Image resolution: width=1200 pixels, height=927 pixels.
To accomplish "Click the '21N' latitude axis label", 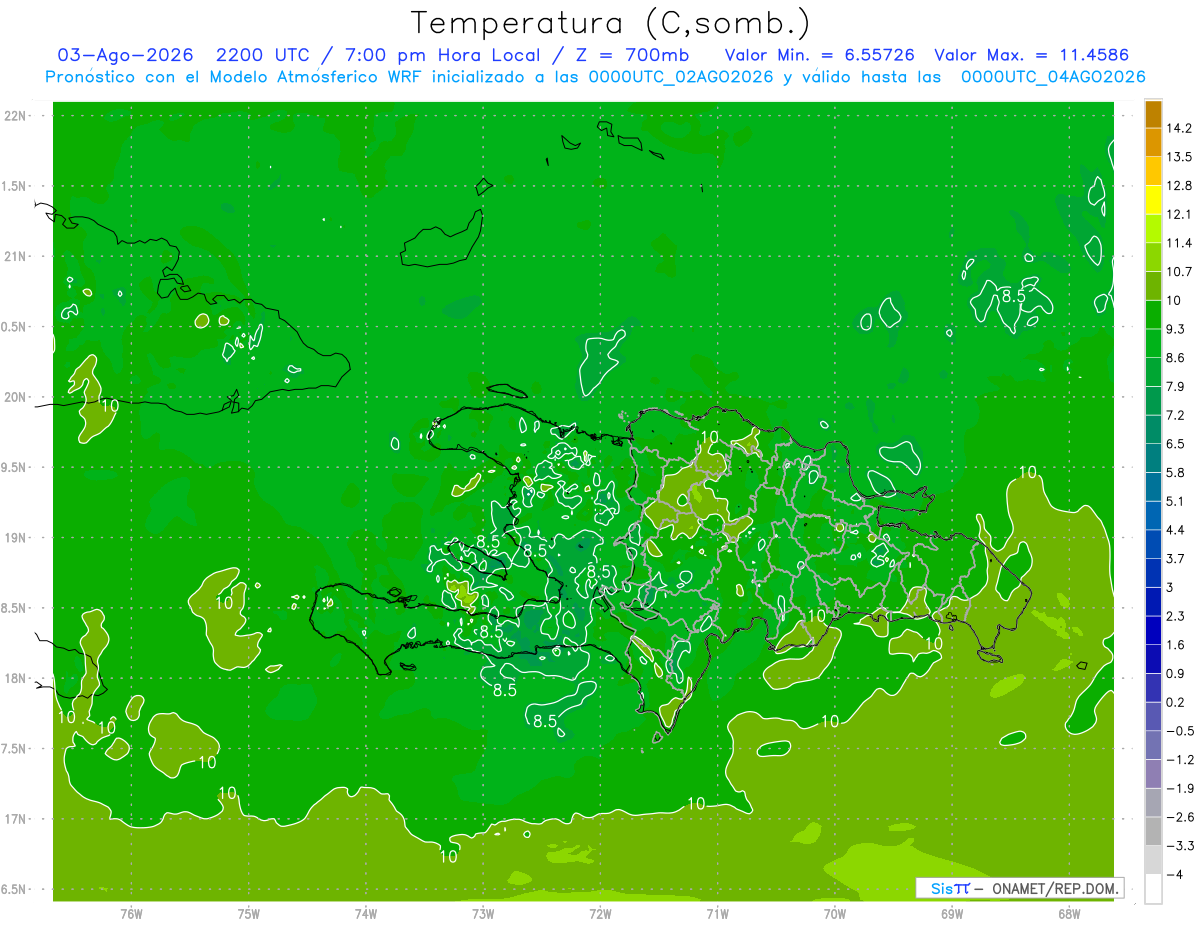I will click(x=16, y=257).
